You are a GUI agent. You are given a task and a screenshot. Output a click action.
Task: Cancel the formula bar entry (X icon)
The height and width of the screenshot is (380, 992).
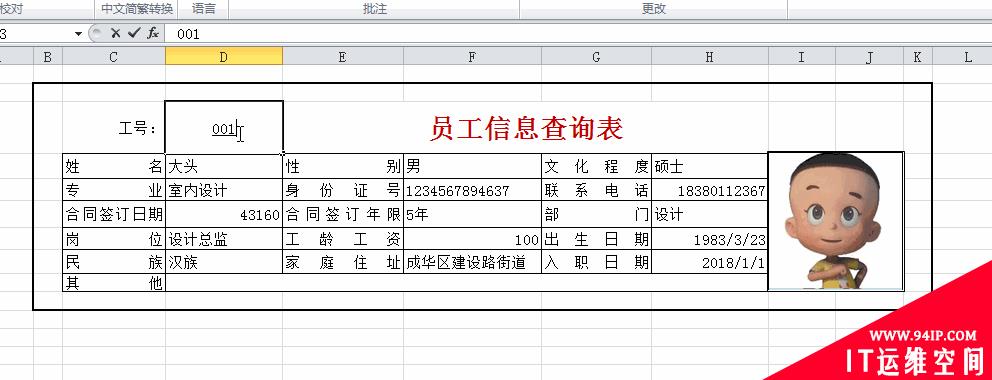tap(115, 34)
